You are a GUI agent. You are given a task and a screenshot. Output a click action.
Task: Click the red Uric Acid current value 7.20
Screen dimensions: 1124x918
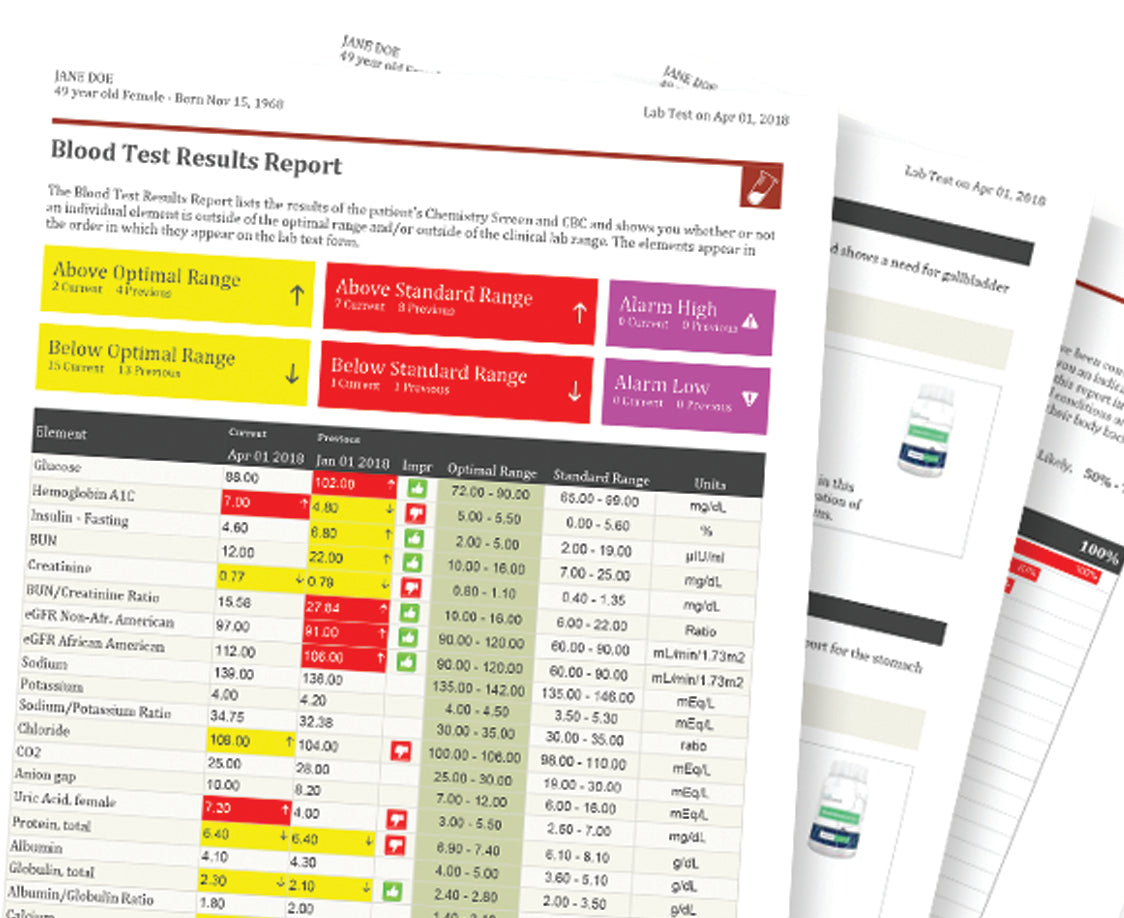[x=247, y=809]
